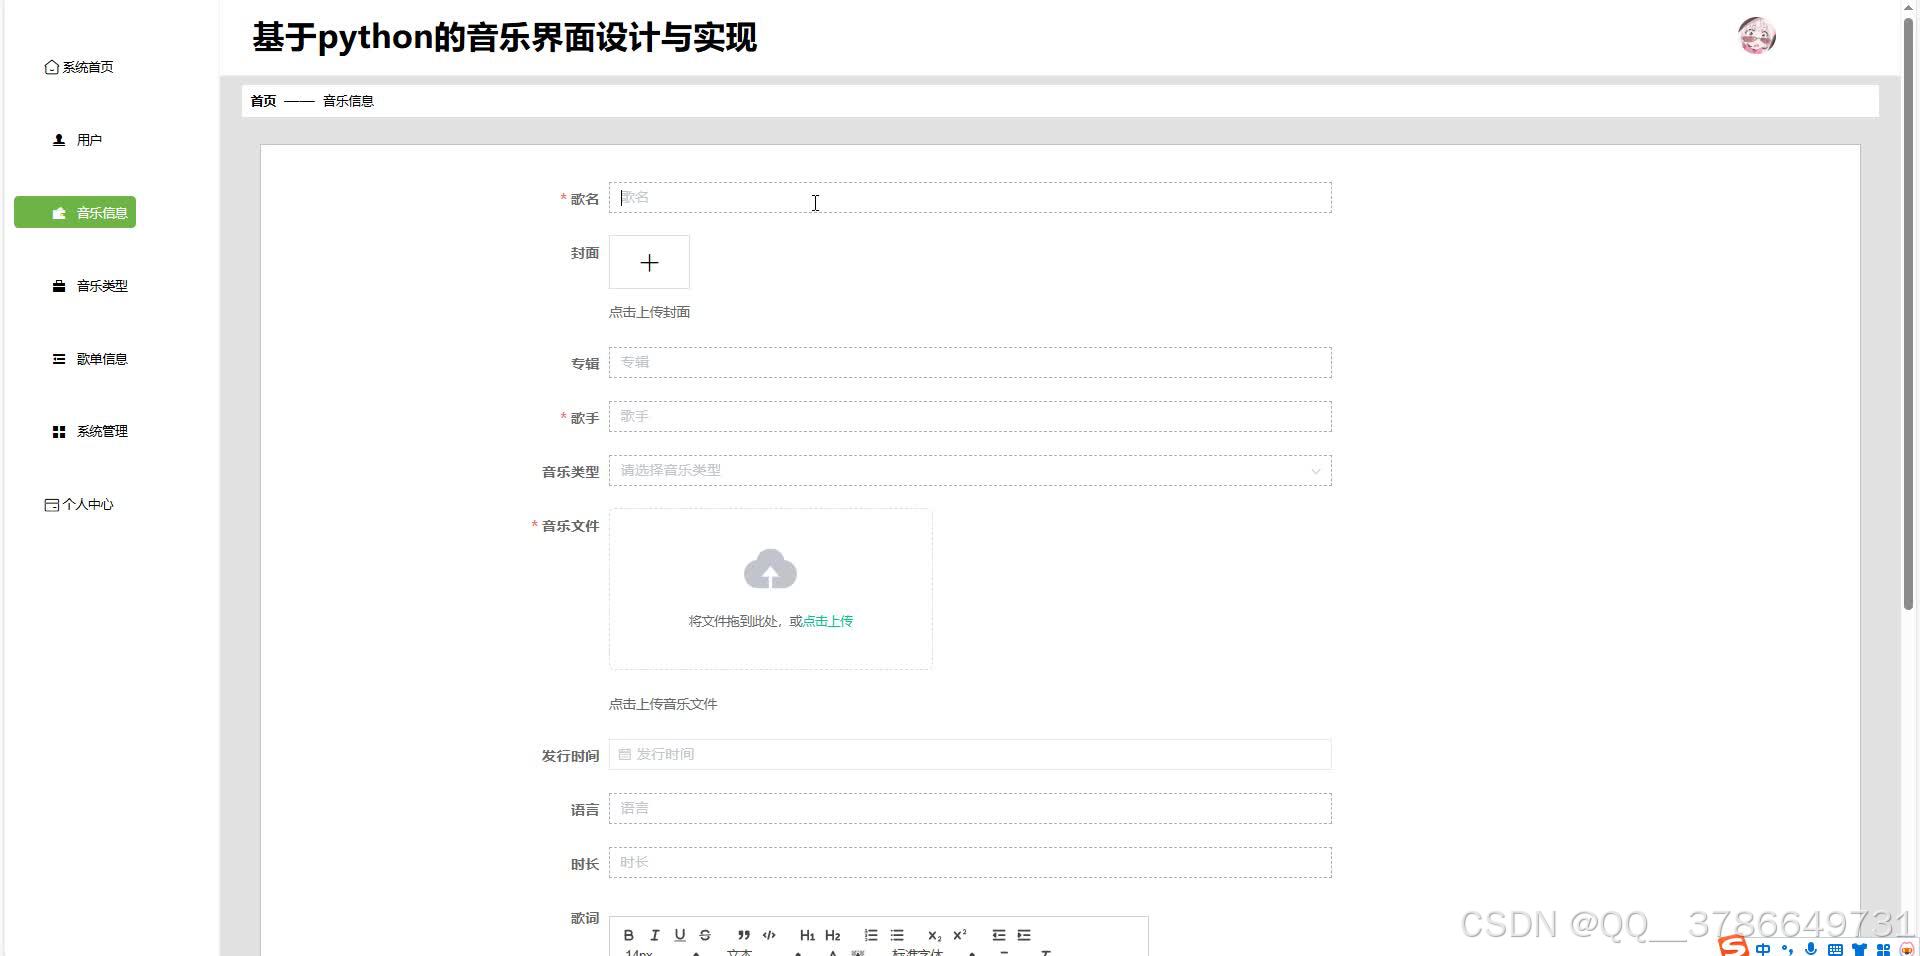Apply italic formatting in the lyrics editor
The width and height of the screenshot is (1920, 956).
tap(655, 935)
